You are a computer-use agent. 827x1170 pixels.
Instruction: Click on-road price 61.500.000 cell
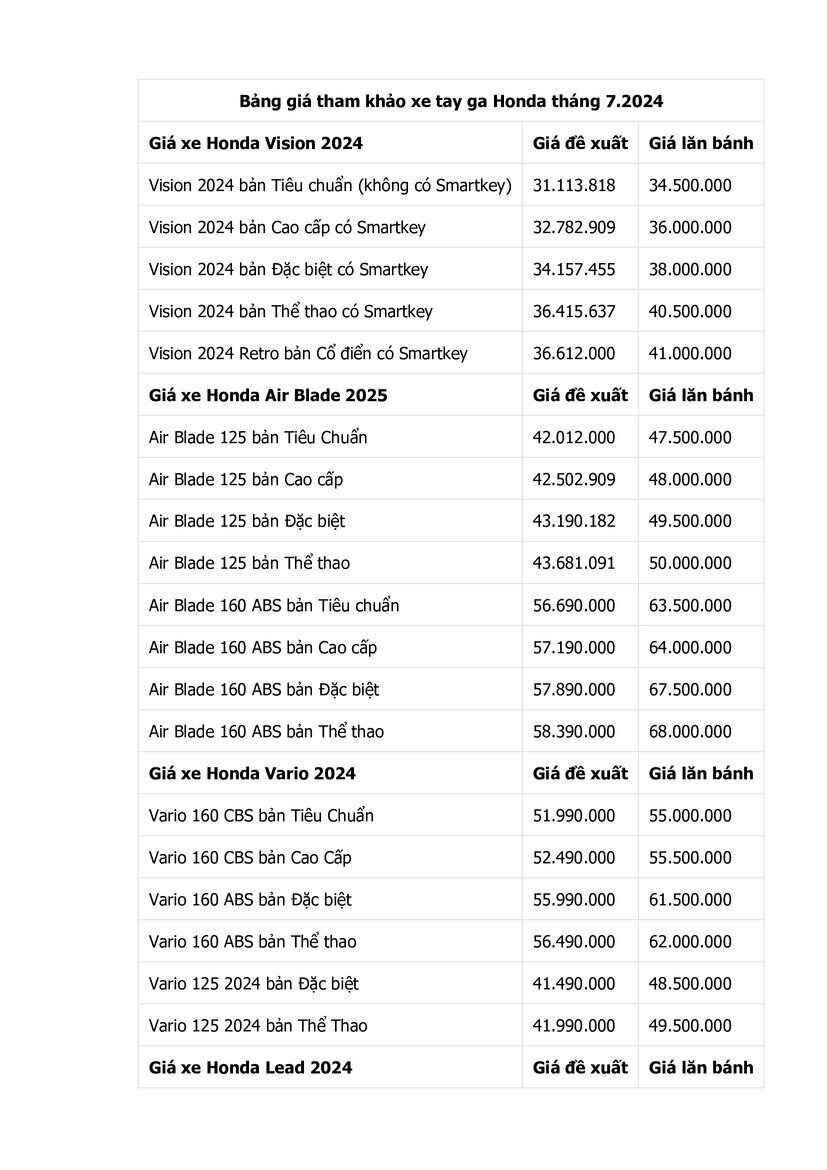(690, 900)
